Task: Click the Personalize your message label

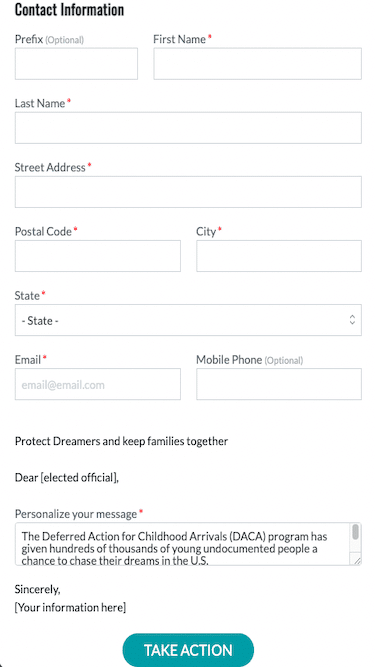Action: 76,514
